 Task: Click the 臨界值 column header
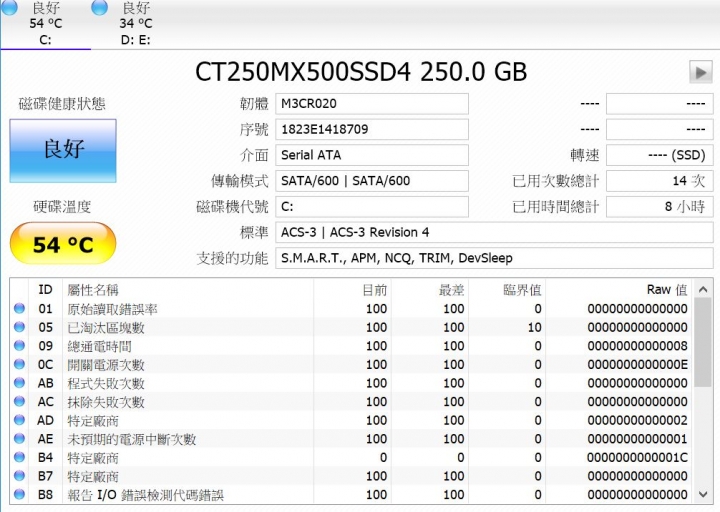[507, 290]
